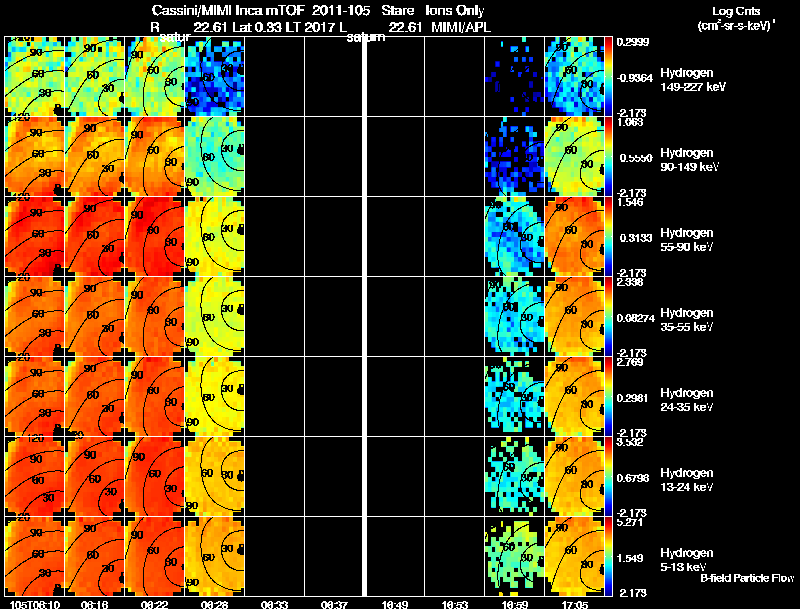Click the '16:53' time label
This screenshot has height=609, width=800.
455,605
